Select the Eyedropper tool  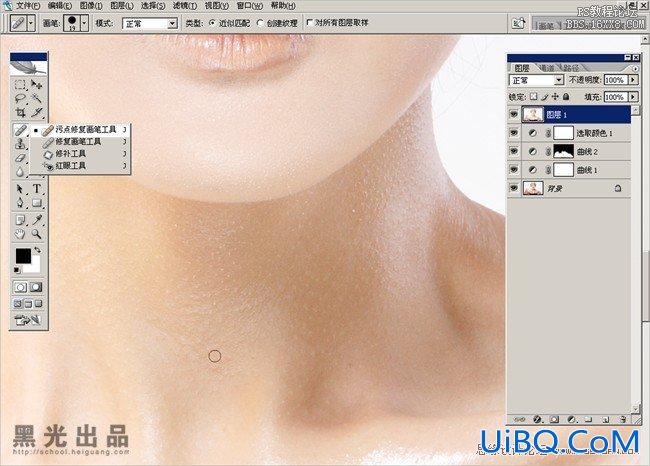click(x=37, y=220)
